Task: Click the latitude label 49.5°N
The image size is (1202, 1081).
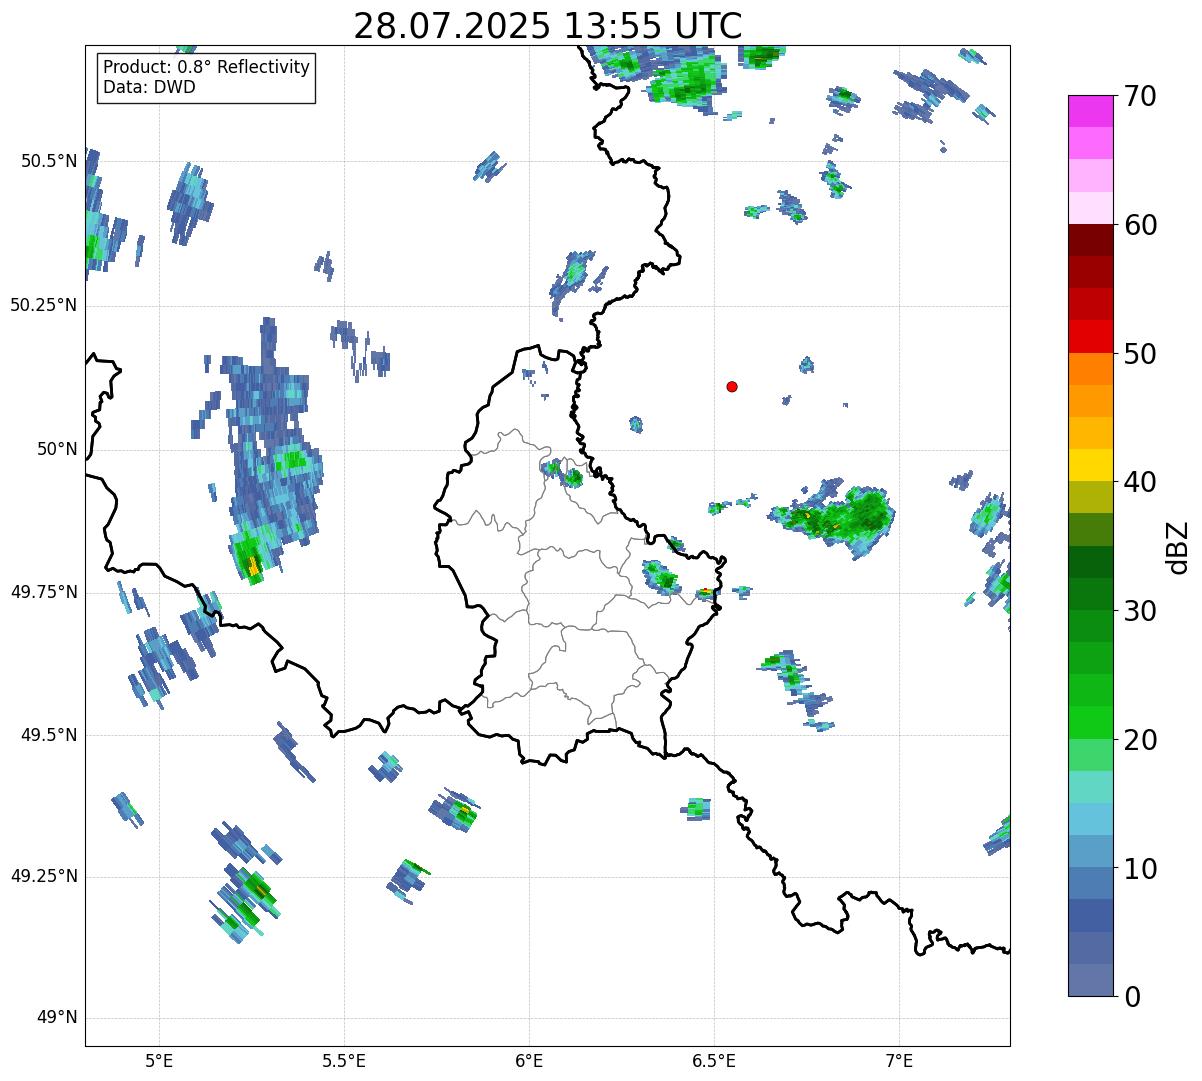Action: [49, 735]
